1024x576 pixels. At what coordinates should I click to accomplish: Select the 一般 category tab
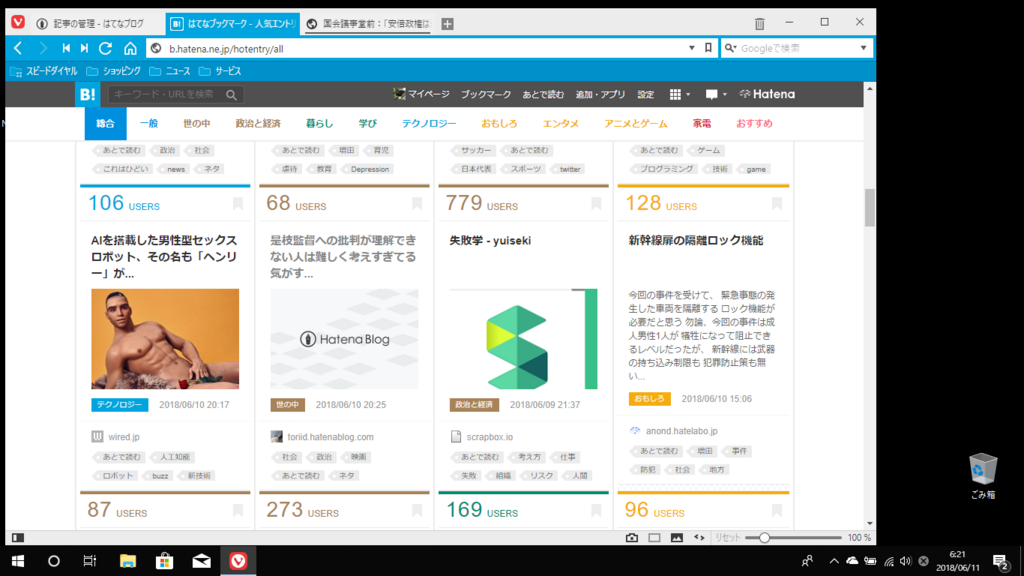tap(149, 123)
